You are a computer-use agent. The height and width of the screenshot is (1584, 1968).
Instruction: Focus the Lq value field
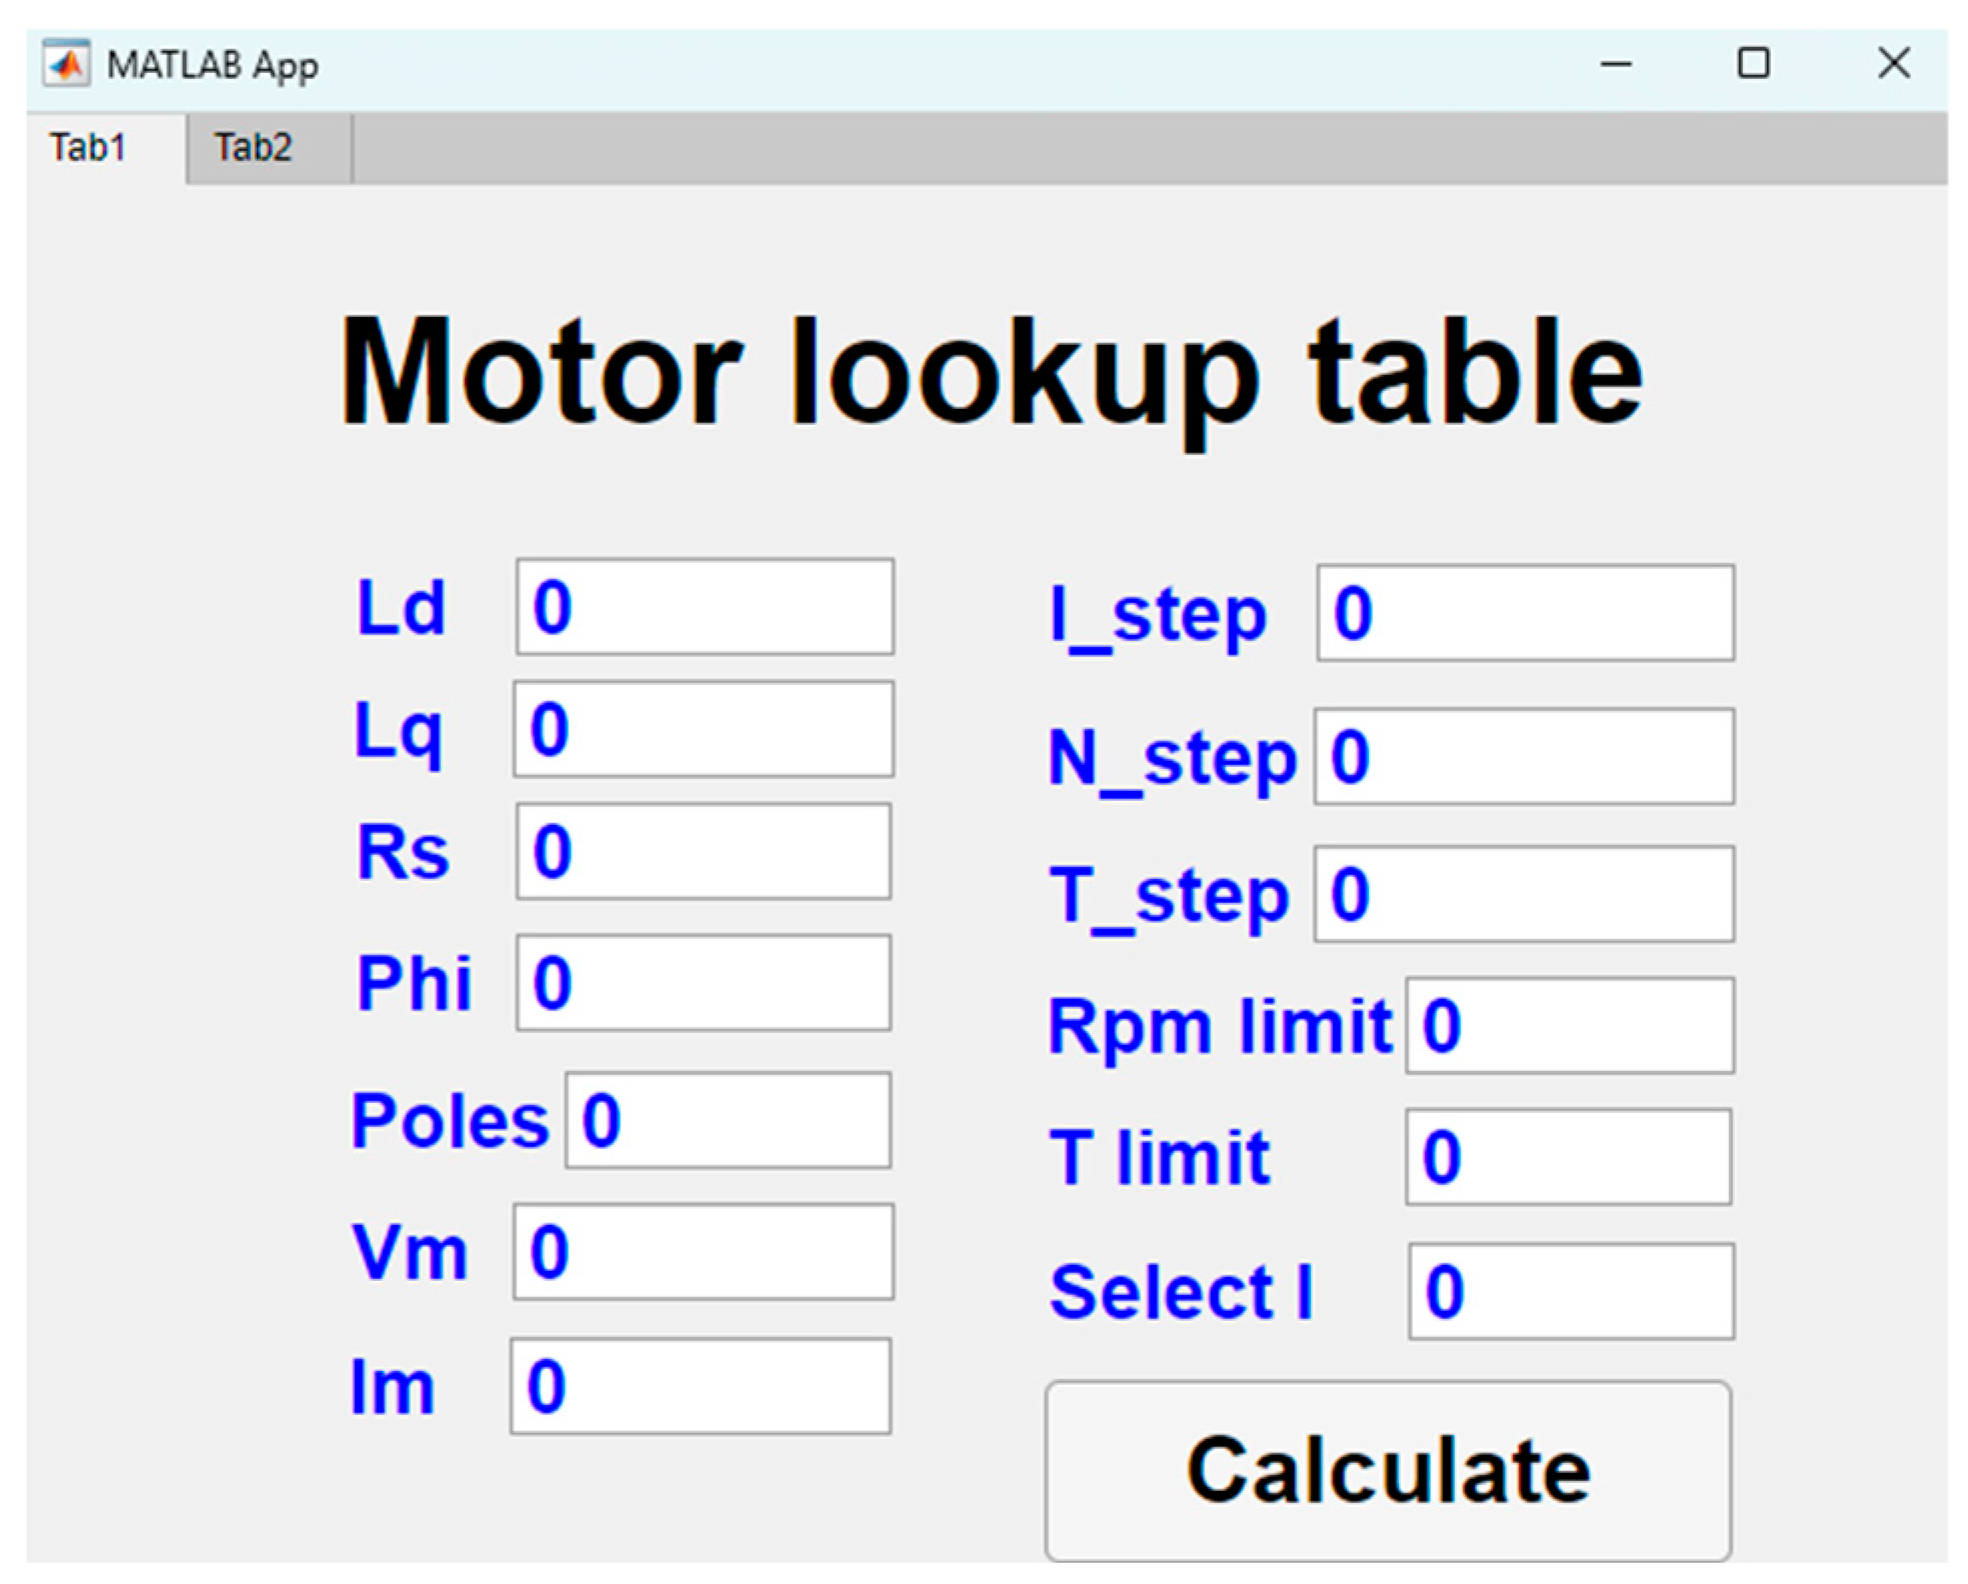(x=703, y=729)
